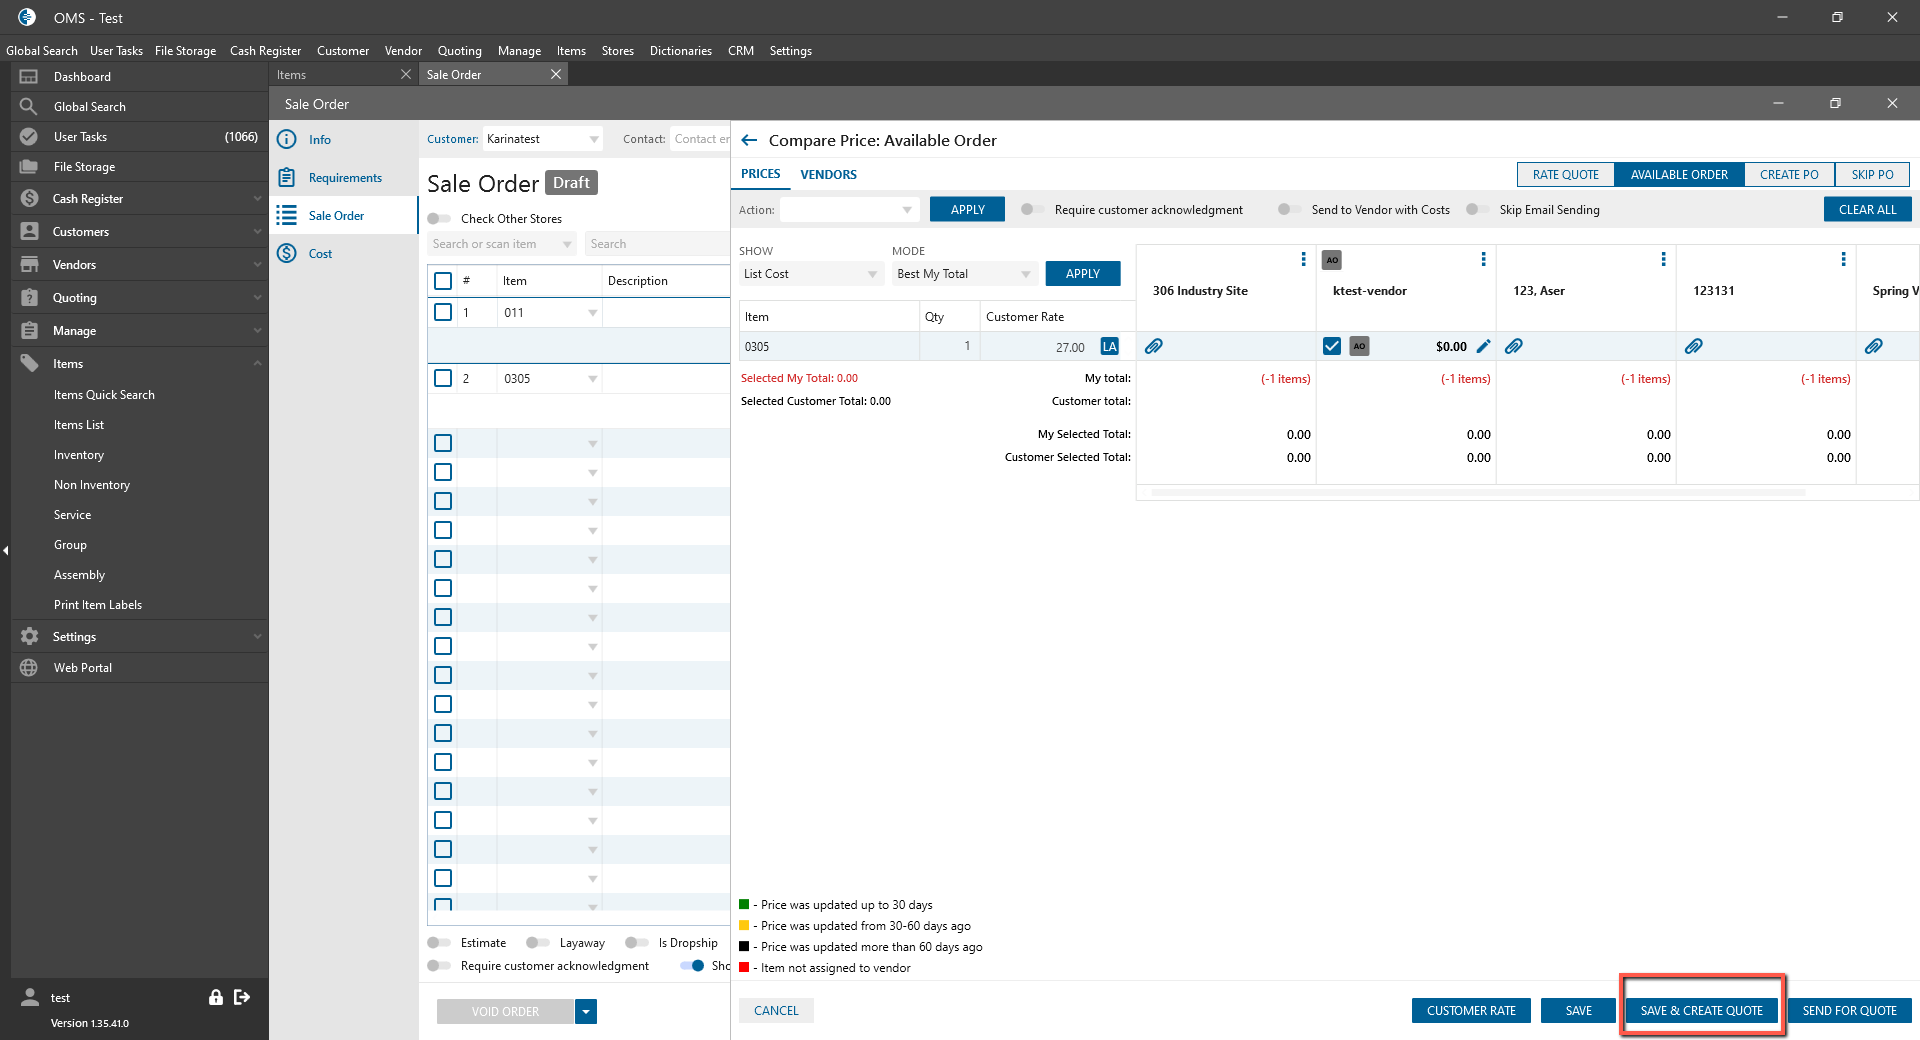Open File Storage folder icon
This screenshot has width=1920, height=1040.
pyautogui.click(x=29, y=167)
